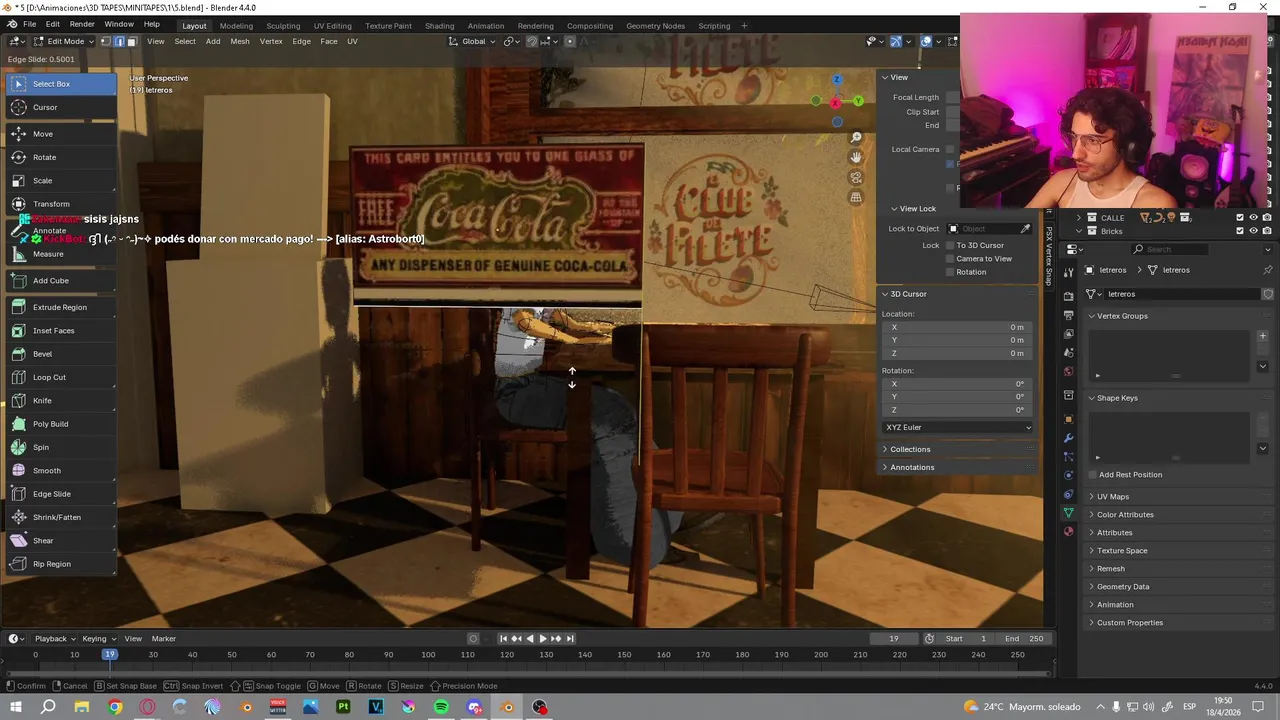
Task: Click the zoom viewport magnifier icon
Action: [856, 137]
